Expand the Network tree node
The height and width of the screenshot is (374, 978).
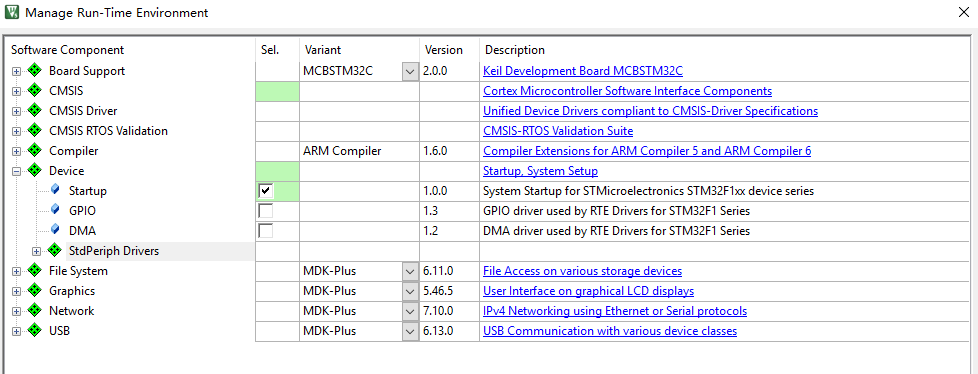(x=16, y=311)
